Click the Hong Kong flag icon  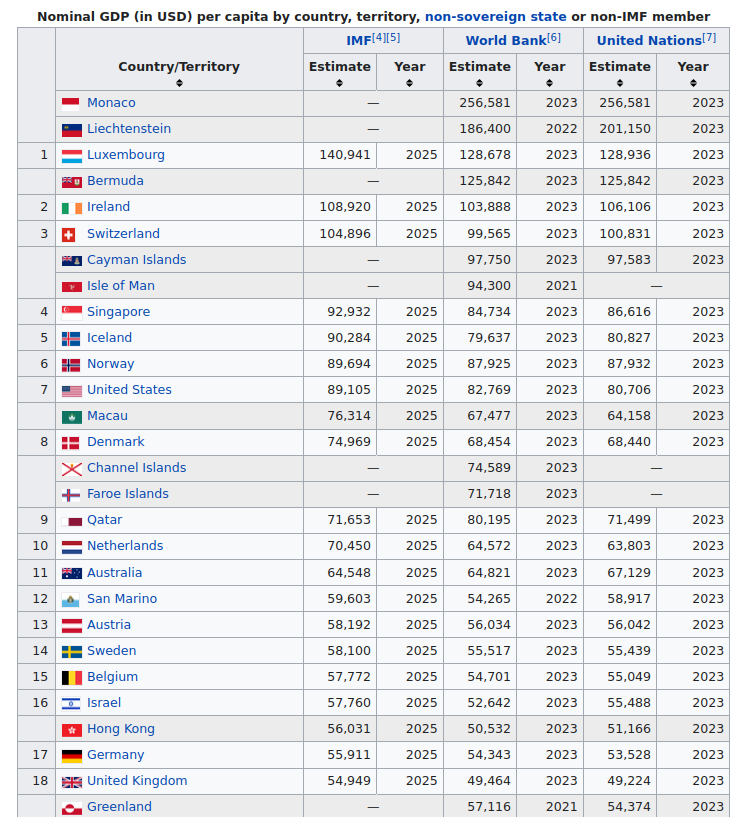pyautogui.click(x=71, y=730)
